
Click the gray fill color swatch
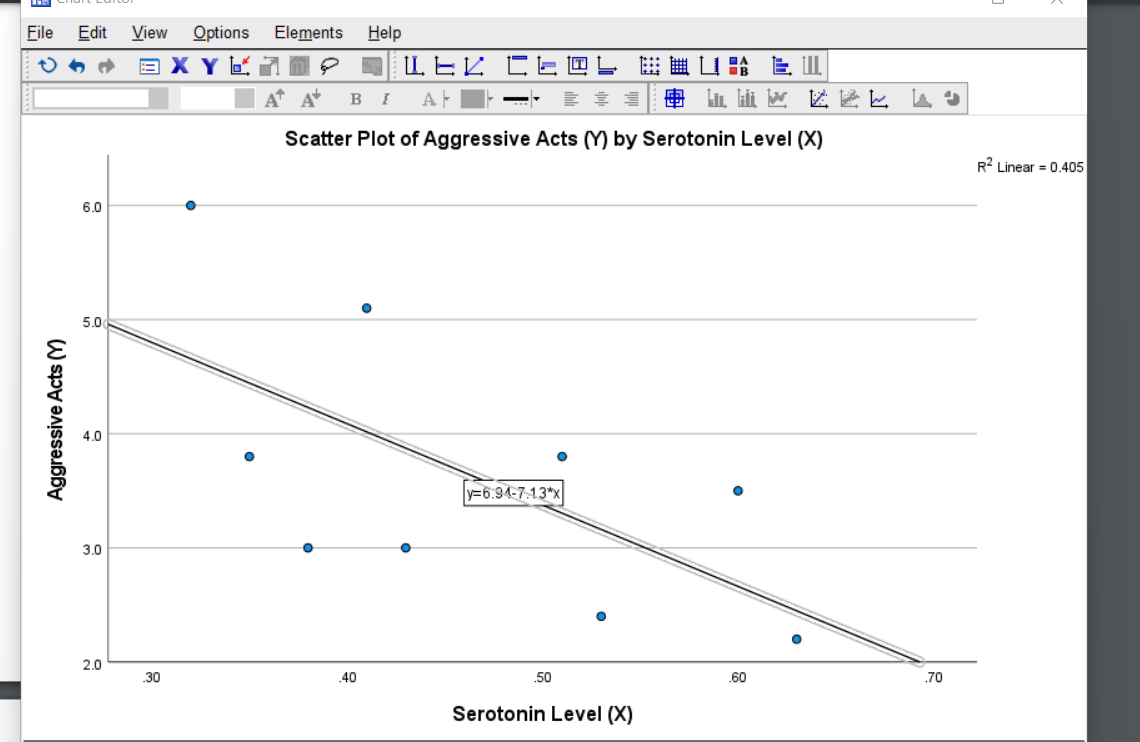tap(473, 99)
